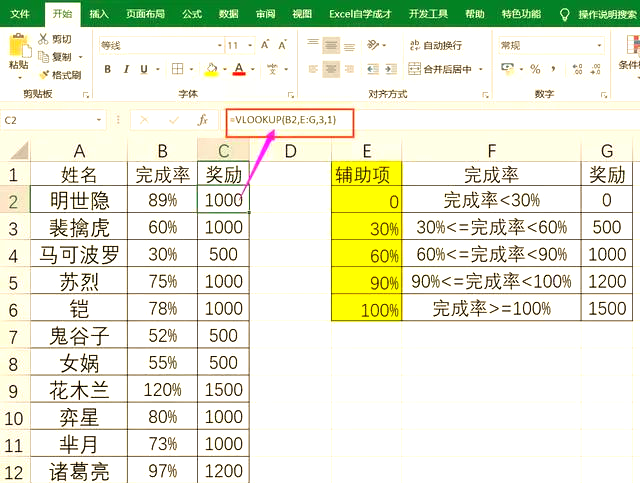640x483 pixels.
Task: Open fill color dropdown arrow
Action: click(225, 69)
